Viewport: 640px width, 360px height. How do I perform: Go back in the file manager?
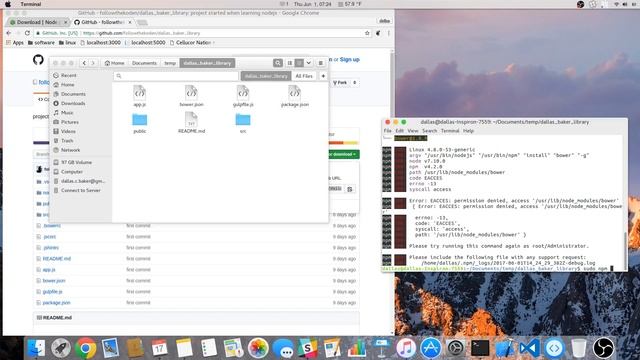(x=84, y=63)
